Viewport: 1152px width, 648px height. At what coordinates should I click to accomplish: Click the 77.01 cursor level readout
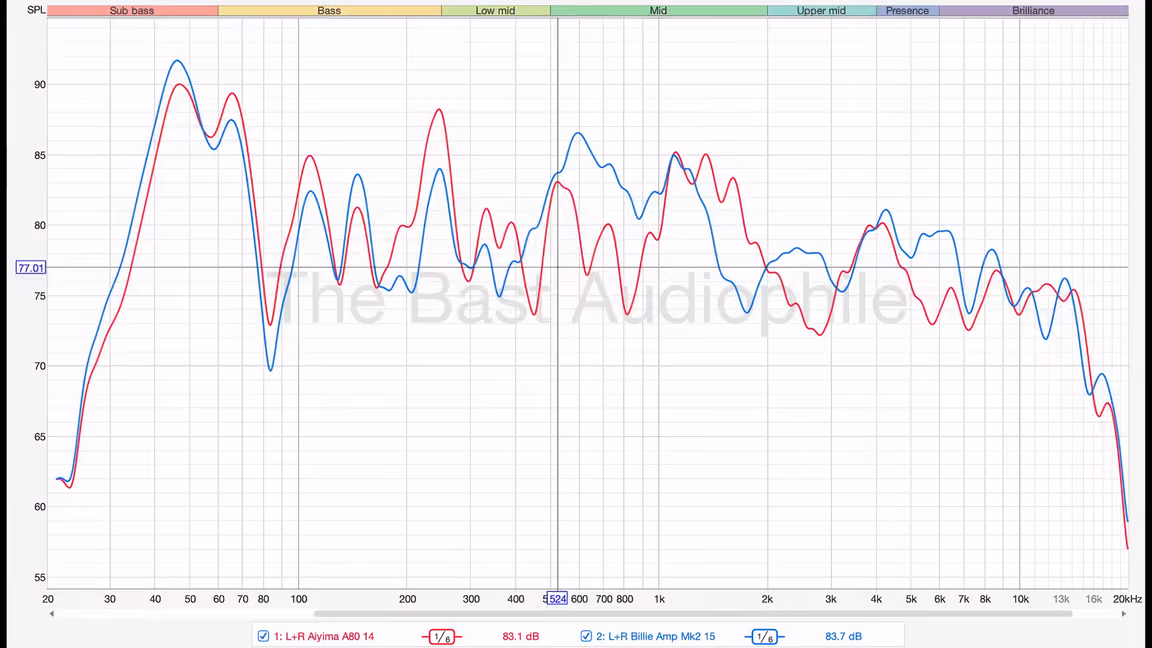tap(31, 268)
